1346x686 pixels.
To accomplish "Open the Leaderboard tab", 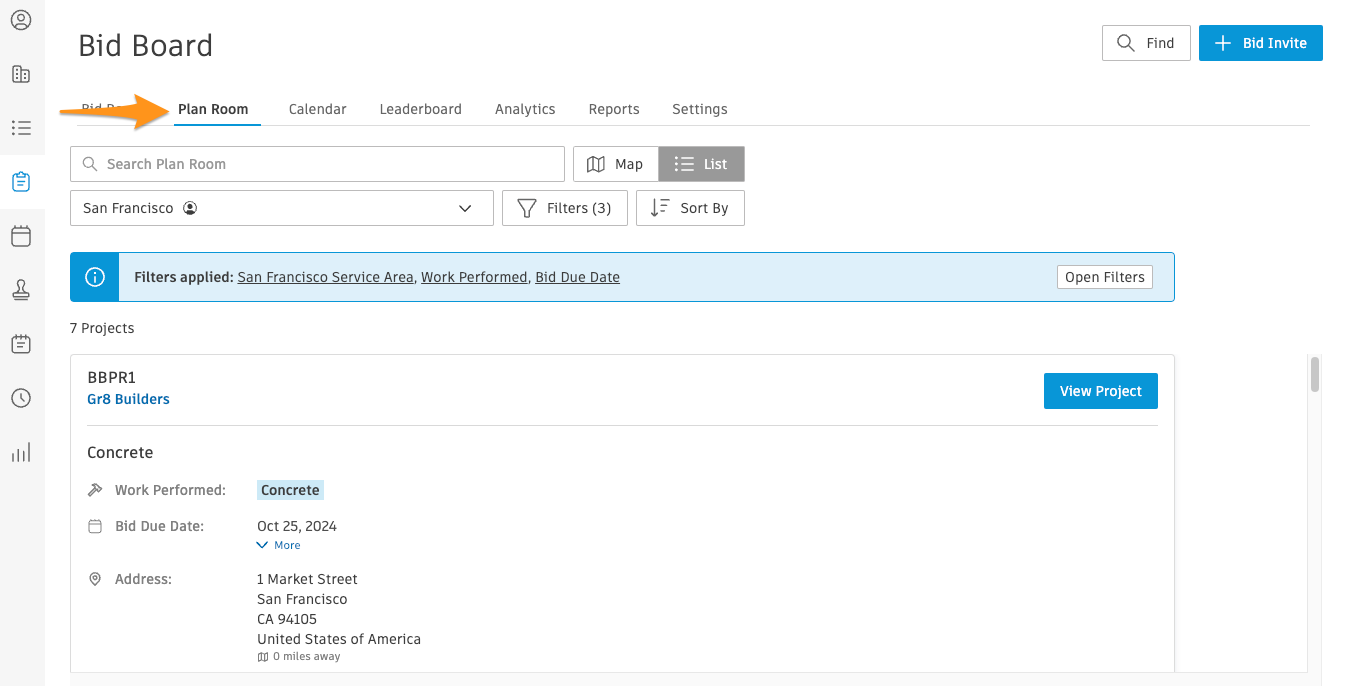I will (x=420, y=108).
